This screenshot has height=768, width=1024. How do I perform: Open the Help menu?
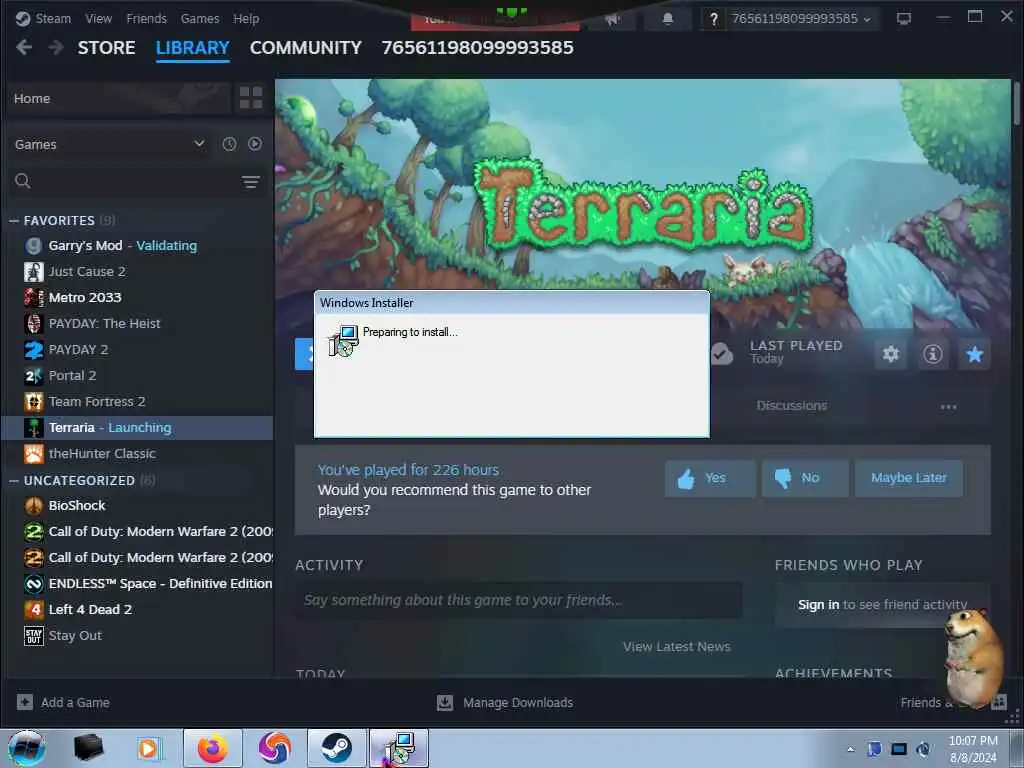point(246,18)
